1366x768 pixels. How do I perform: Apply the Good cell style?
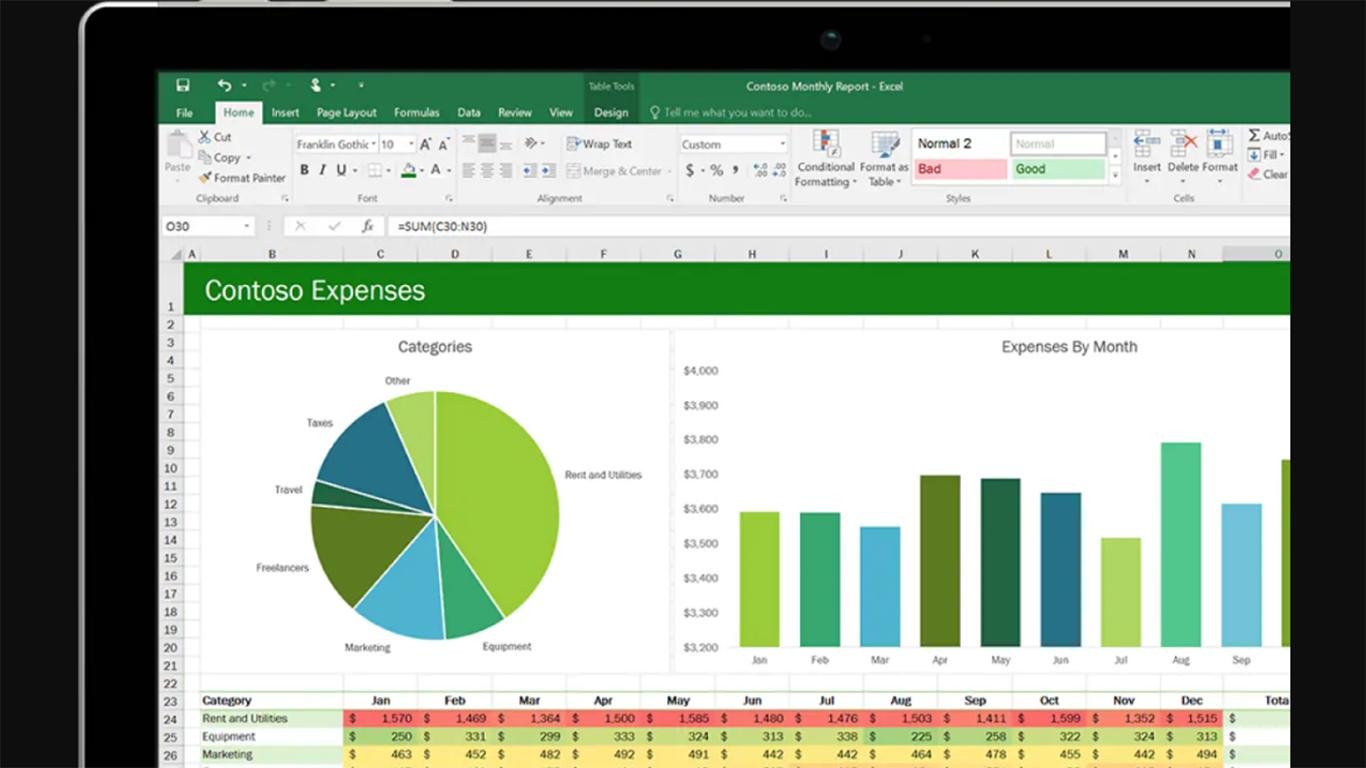[x=1057, y=169]
